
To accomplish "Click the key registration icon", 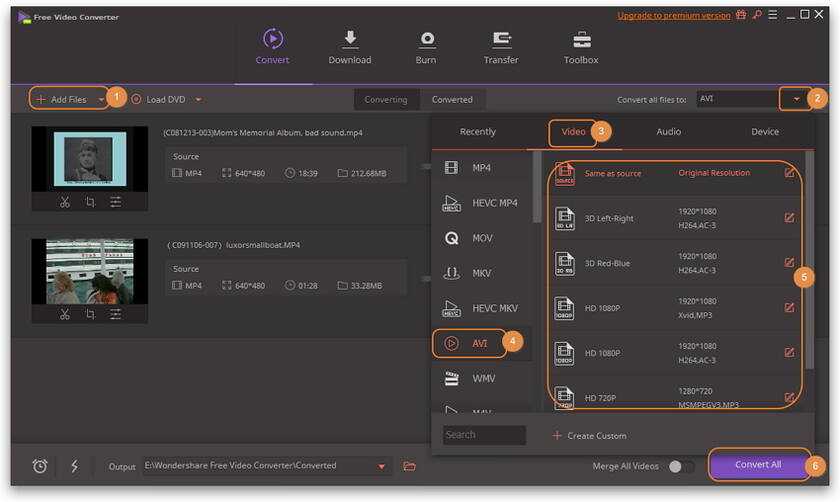I will point(757,15).
